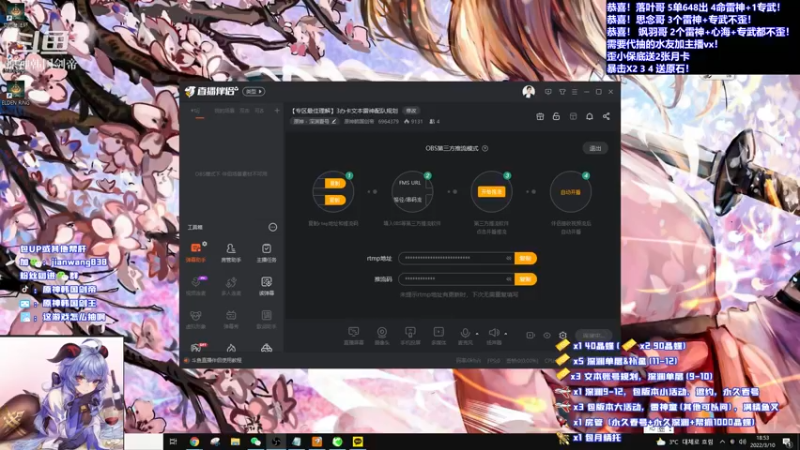Screen dimensions: 800x450
Task: Add screen capture source in bottom bar
Action: pos(353,336)
